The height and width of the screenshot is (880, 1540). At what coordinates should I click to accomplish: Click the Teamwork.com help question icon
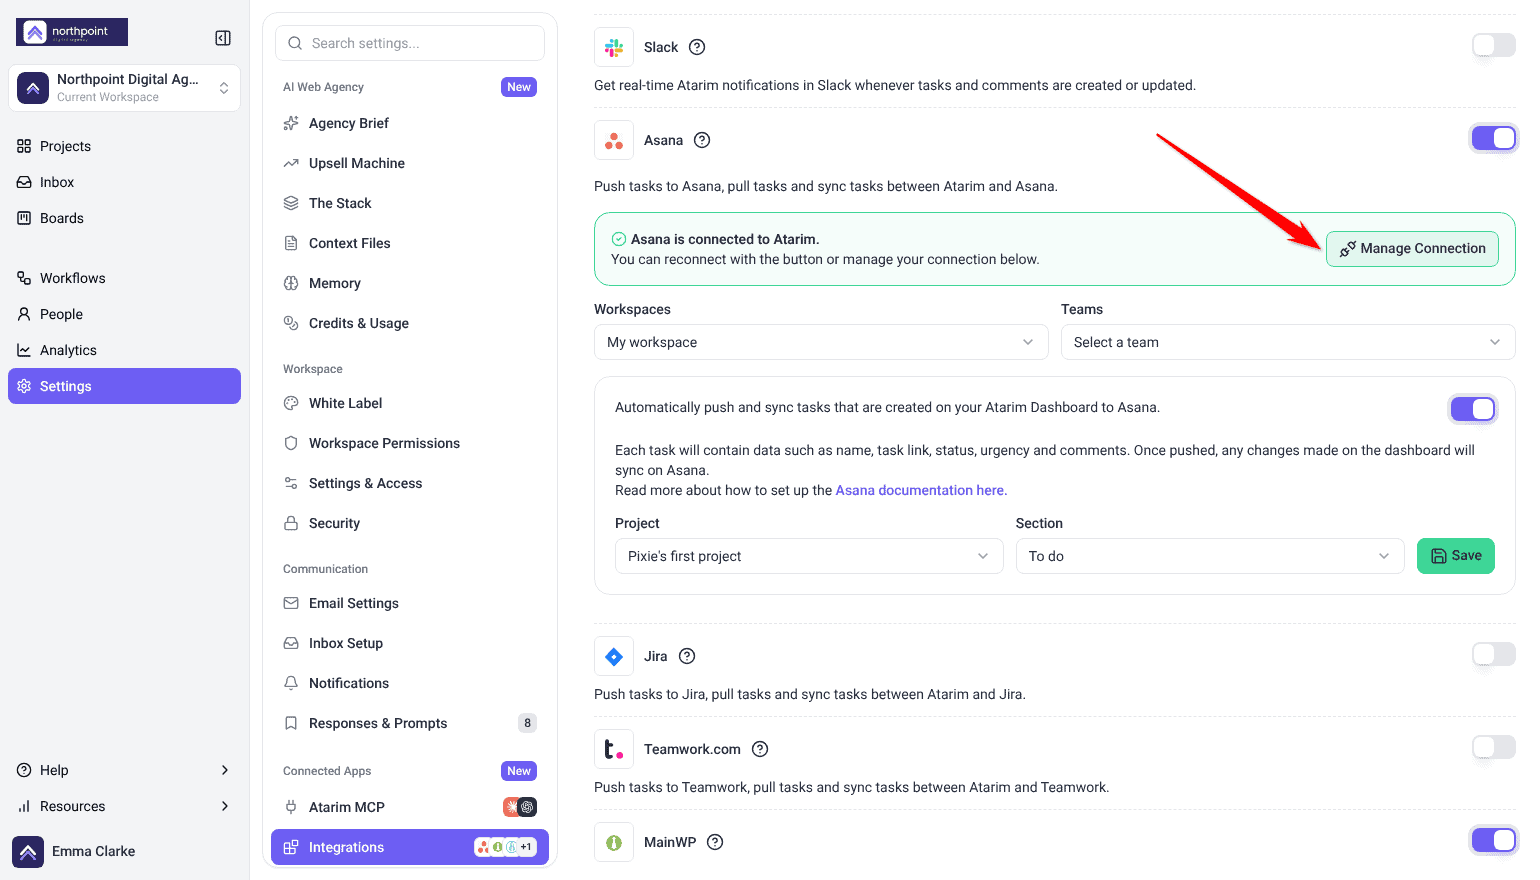[x=760, y=749]
